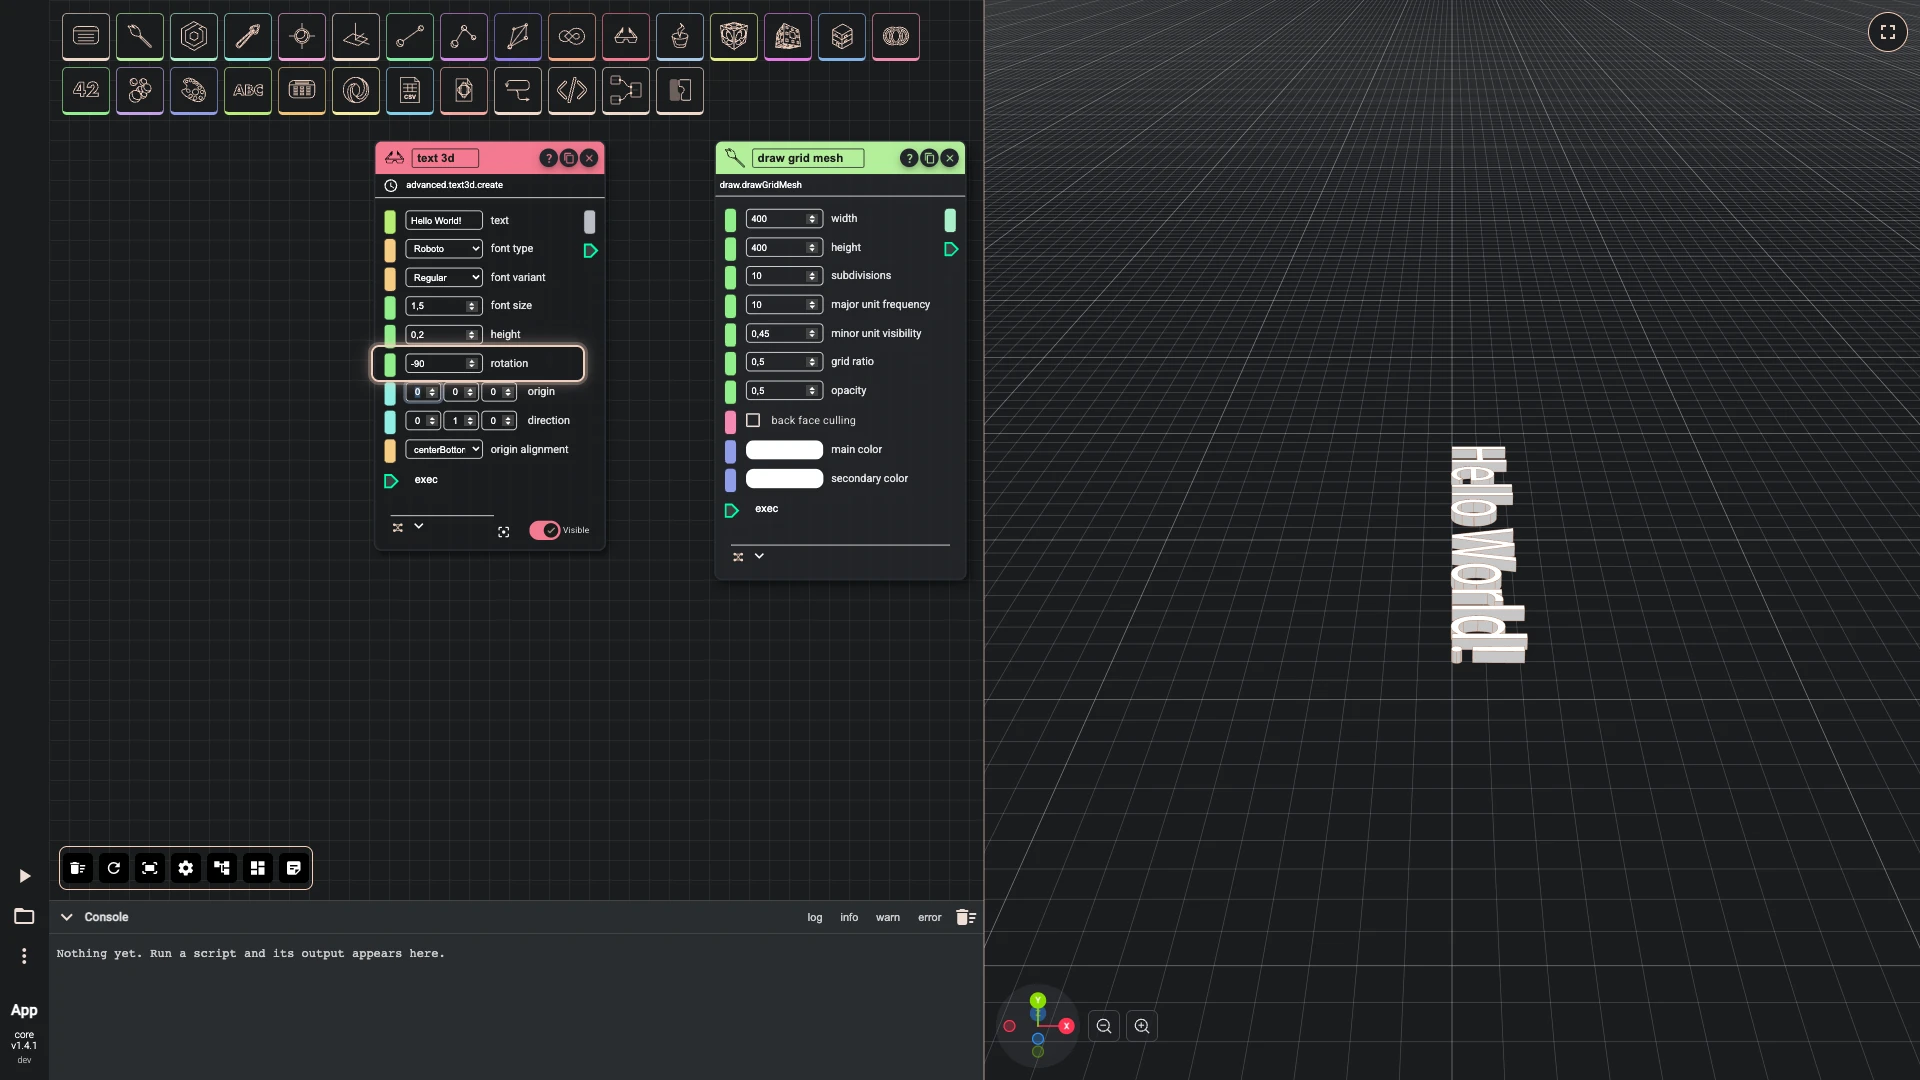Clear the console output with trash icon
Image resolution: width=1920 pixels, height=1080 pixels.
[965, 917]
